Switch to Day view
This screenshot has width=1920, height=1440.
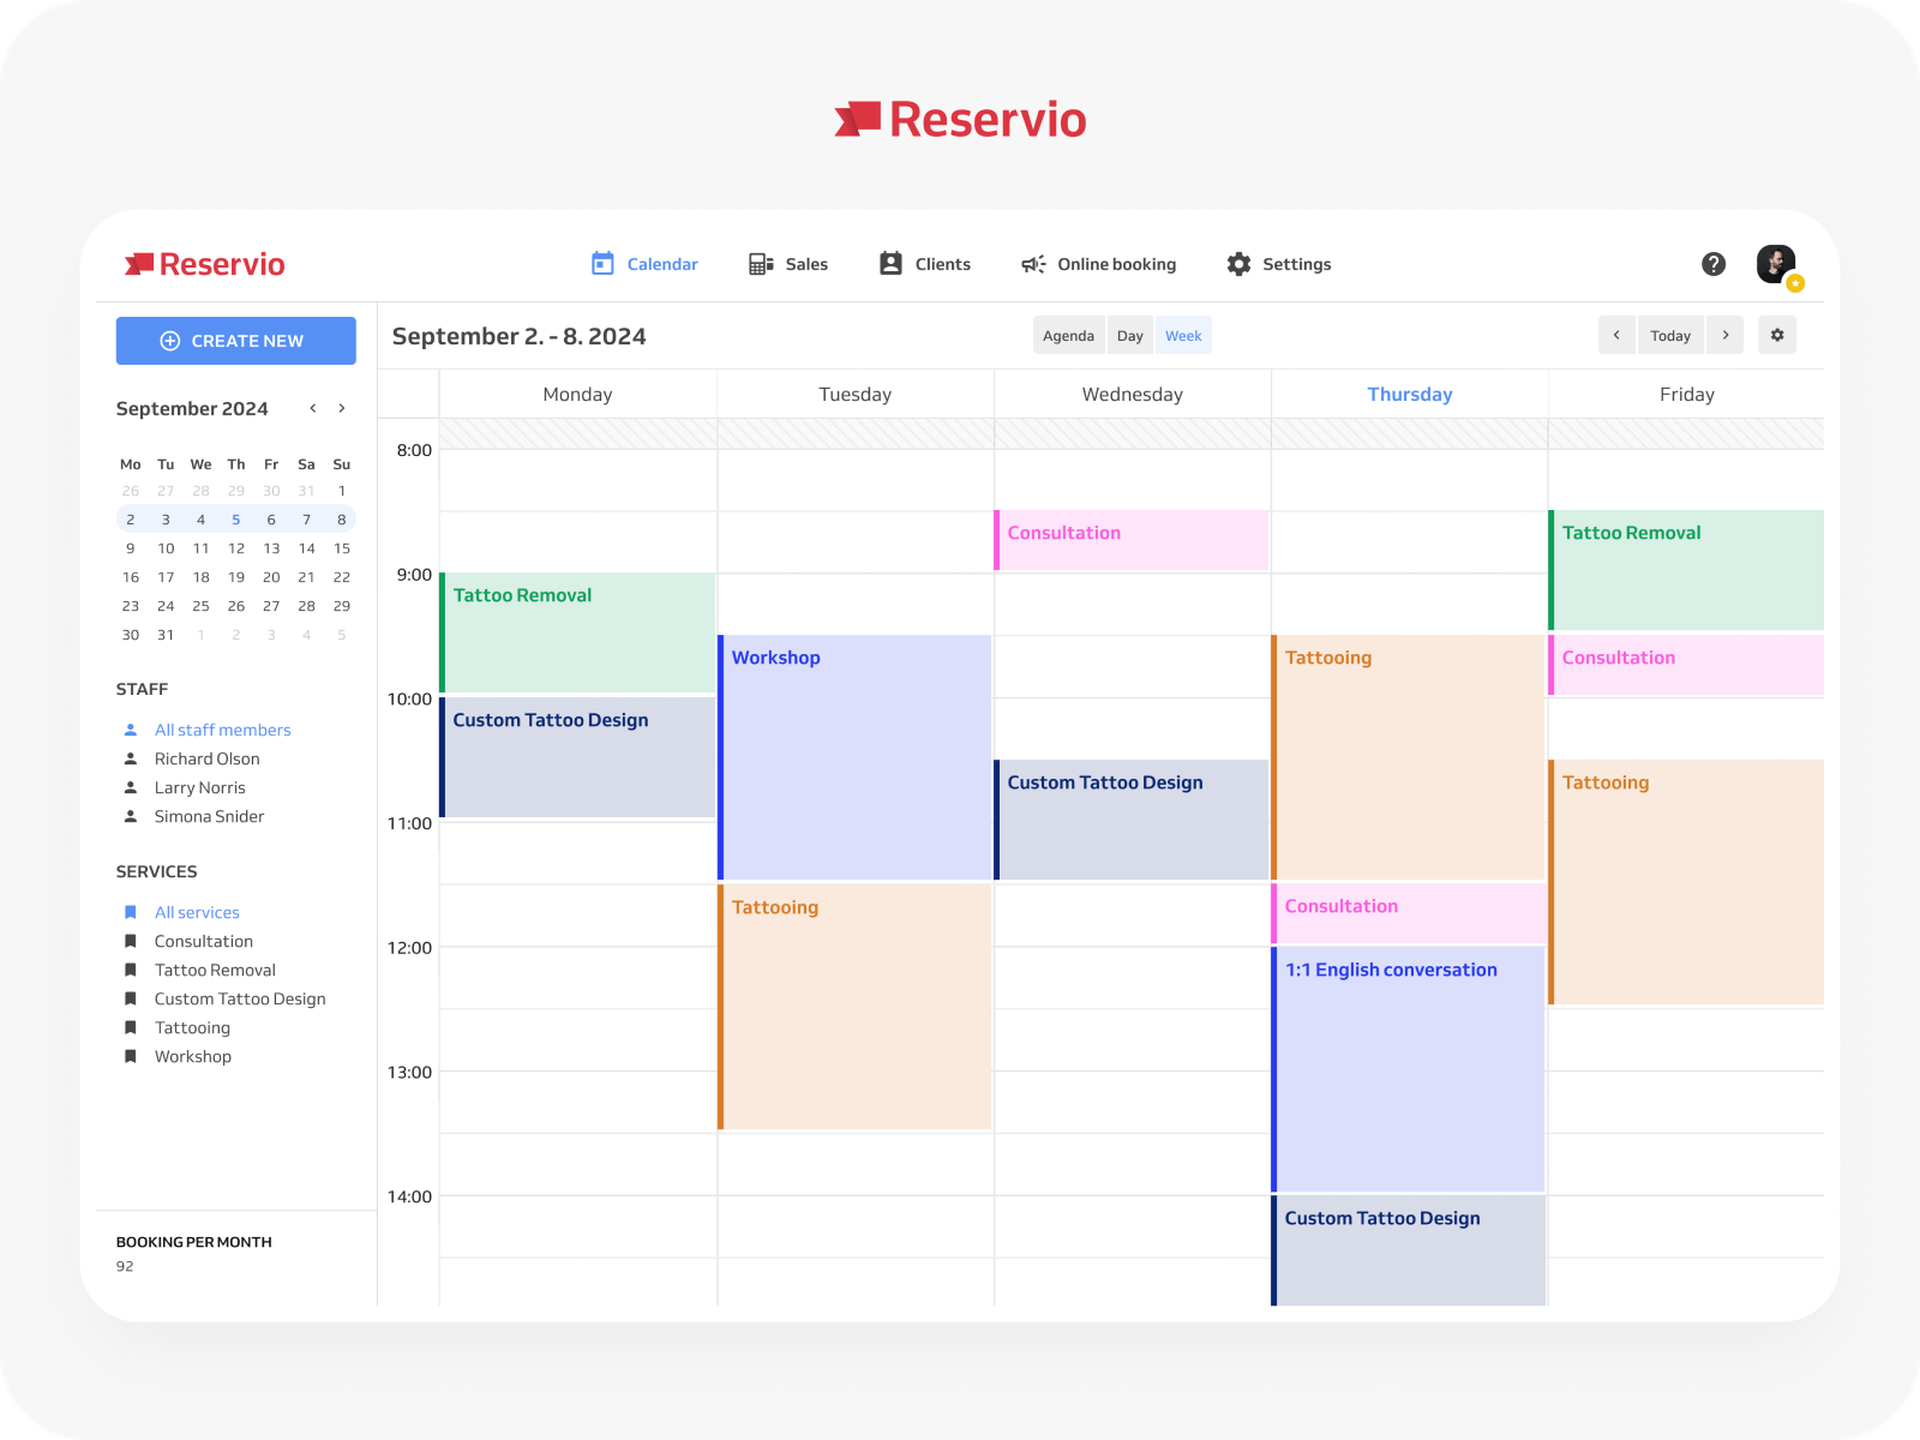click(1130, 335)
